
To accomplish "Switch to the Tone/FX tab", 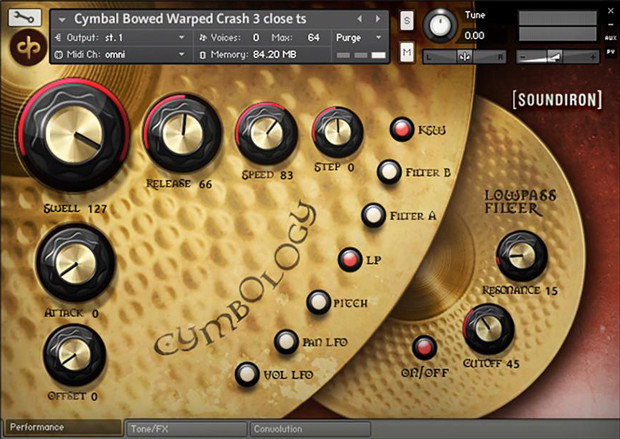I will (x=186, y=429).
